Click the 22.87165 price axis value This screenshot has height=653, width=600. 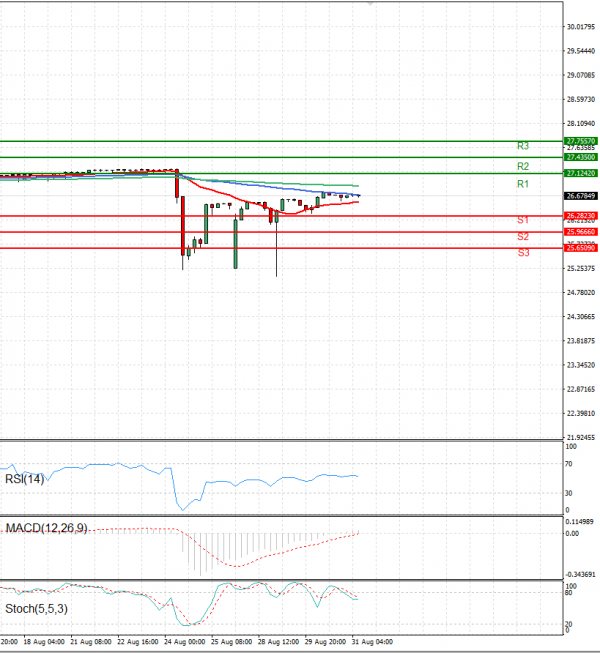tap(581, 389)
